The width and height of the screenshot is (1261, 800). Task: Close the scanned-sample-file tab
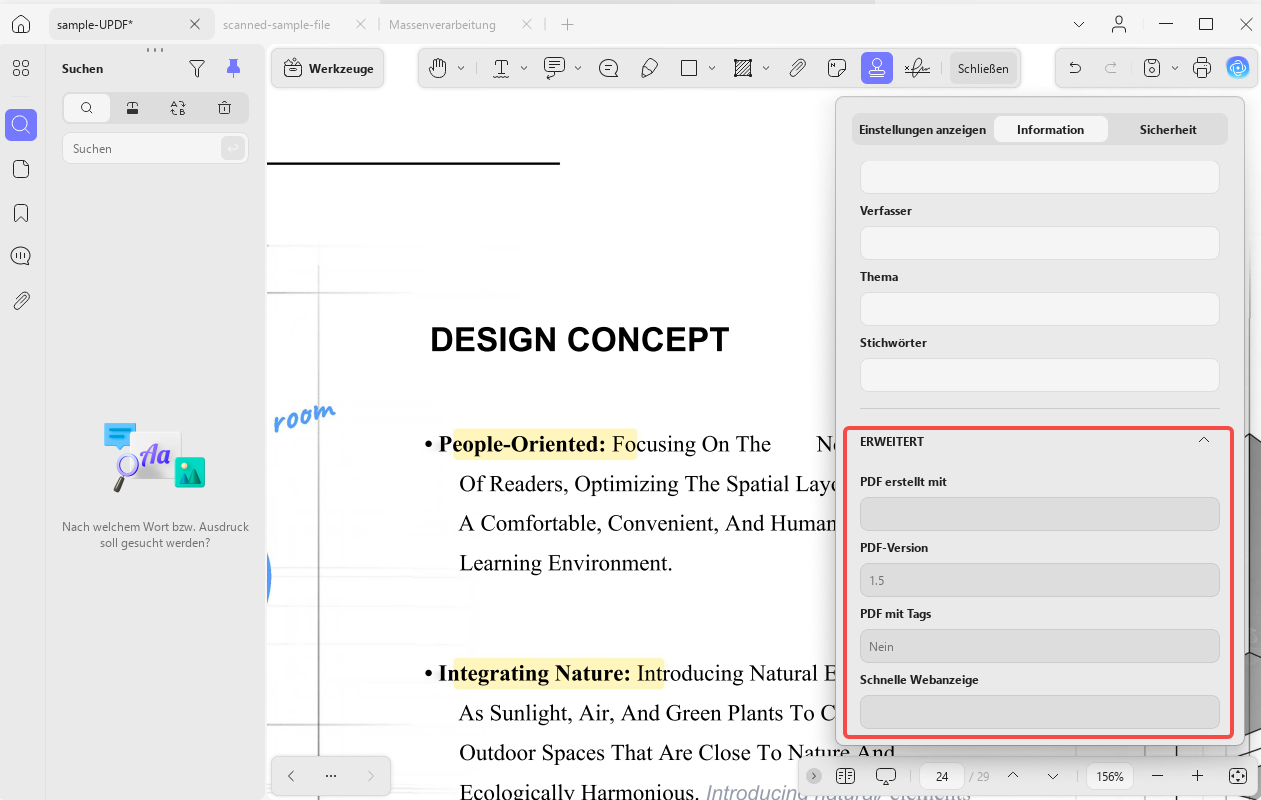[361, 24]
